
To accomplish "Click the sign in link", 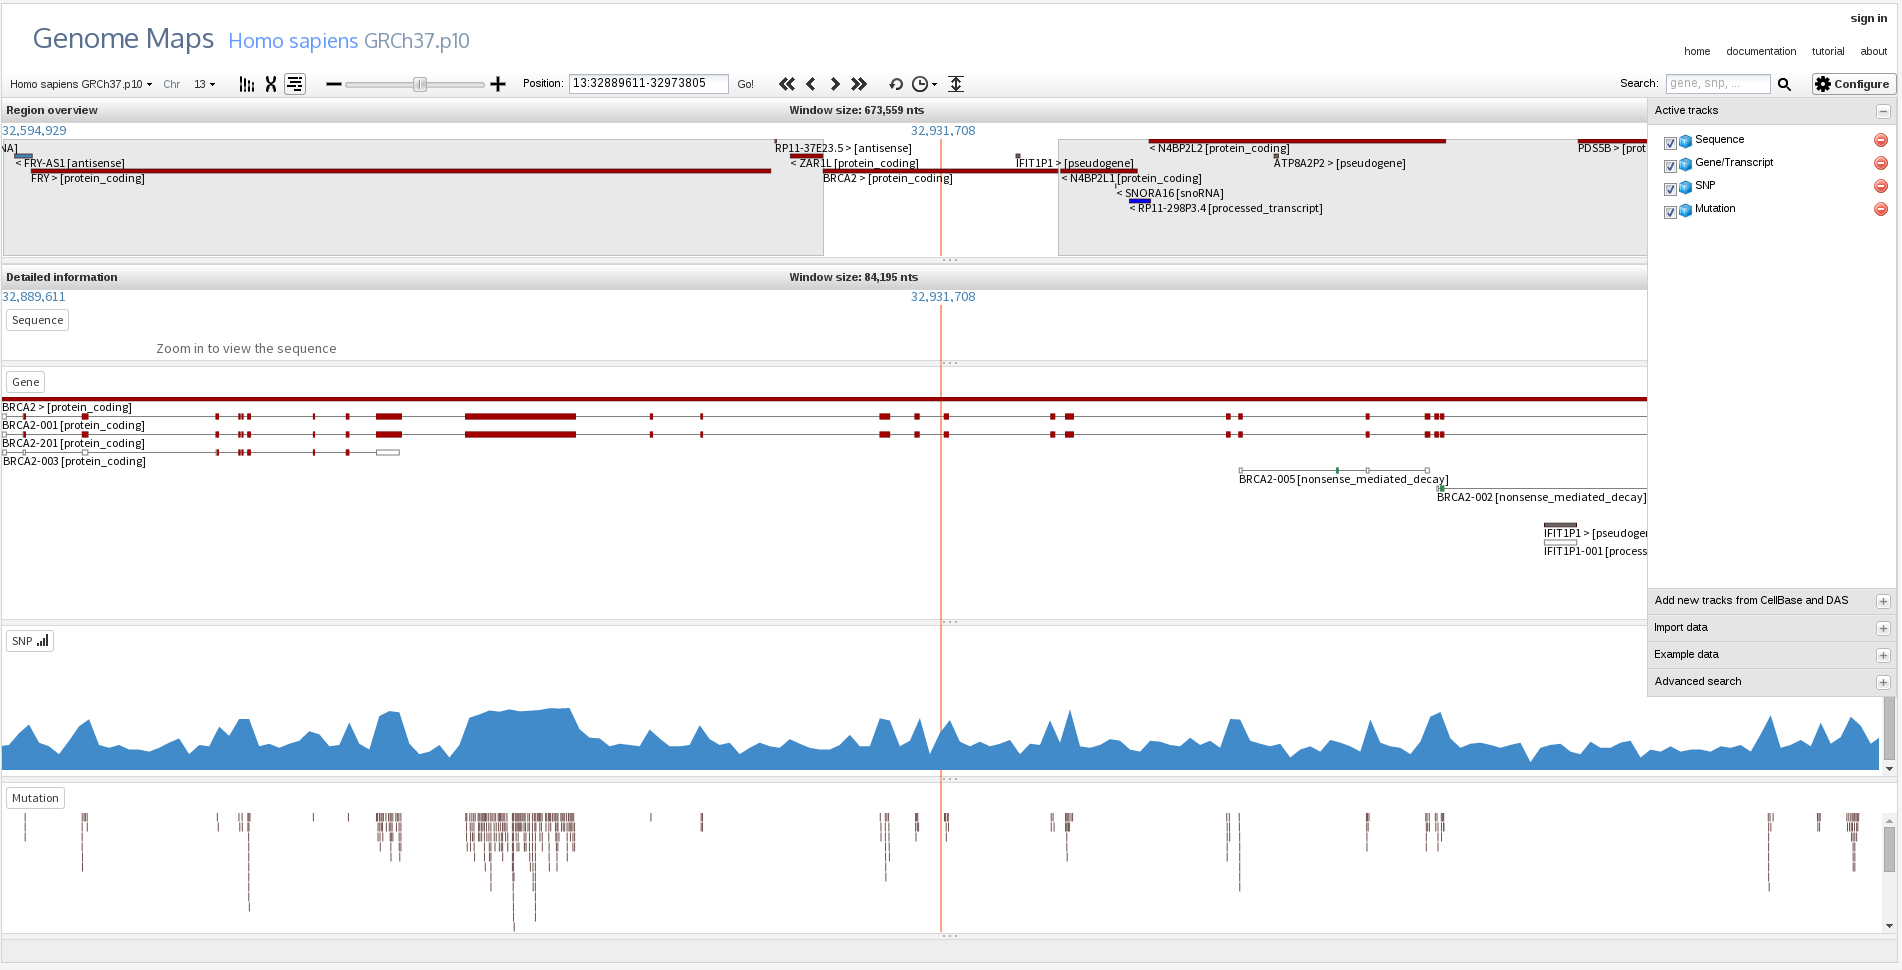I will tap(1868, 18).
